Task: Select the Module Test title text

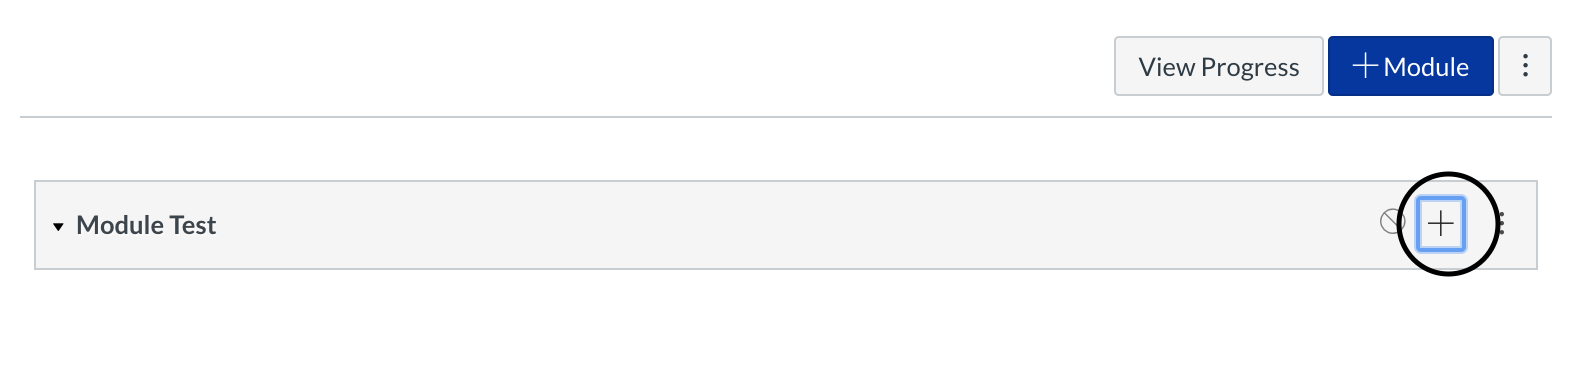Action: point(146,225)
